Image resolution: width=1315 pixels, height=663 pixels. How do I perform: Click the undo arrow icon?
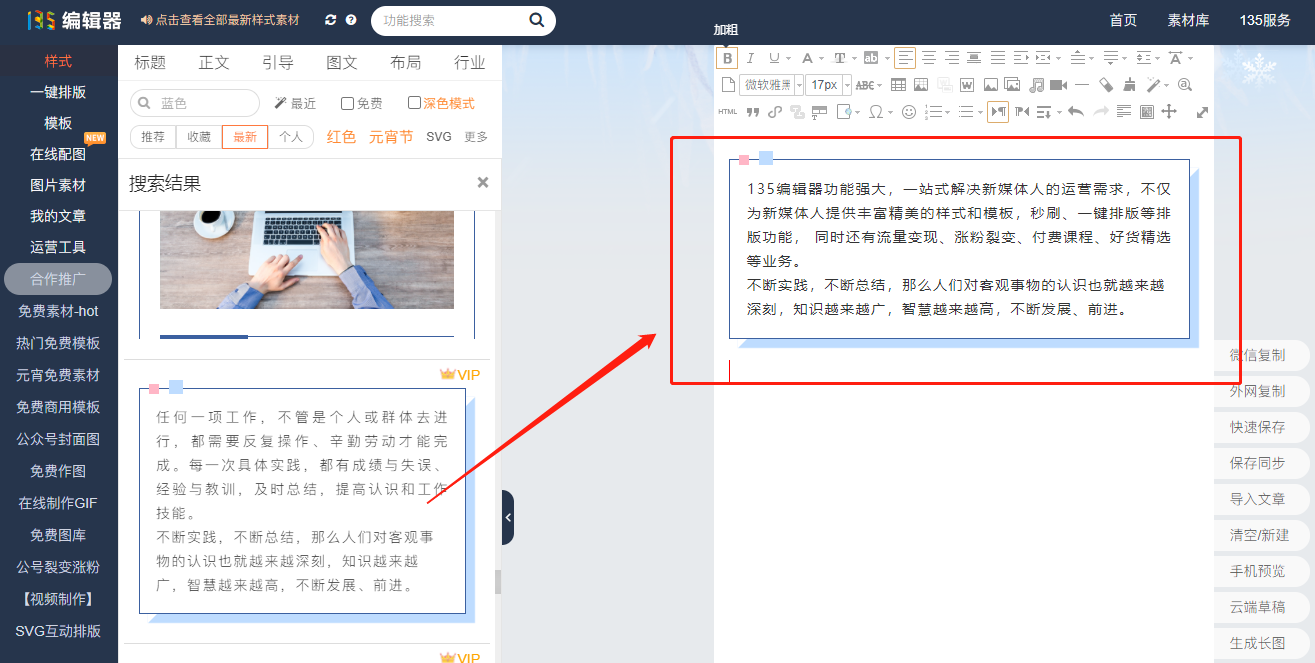[1076, 112]
